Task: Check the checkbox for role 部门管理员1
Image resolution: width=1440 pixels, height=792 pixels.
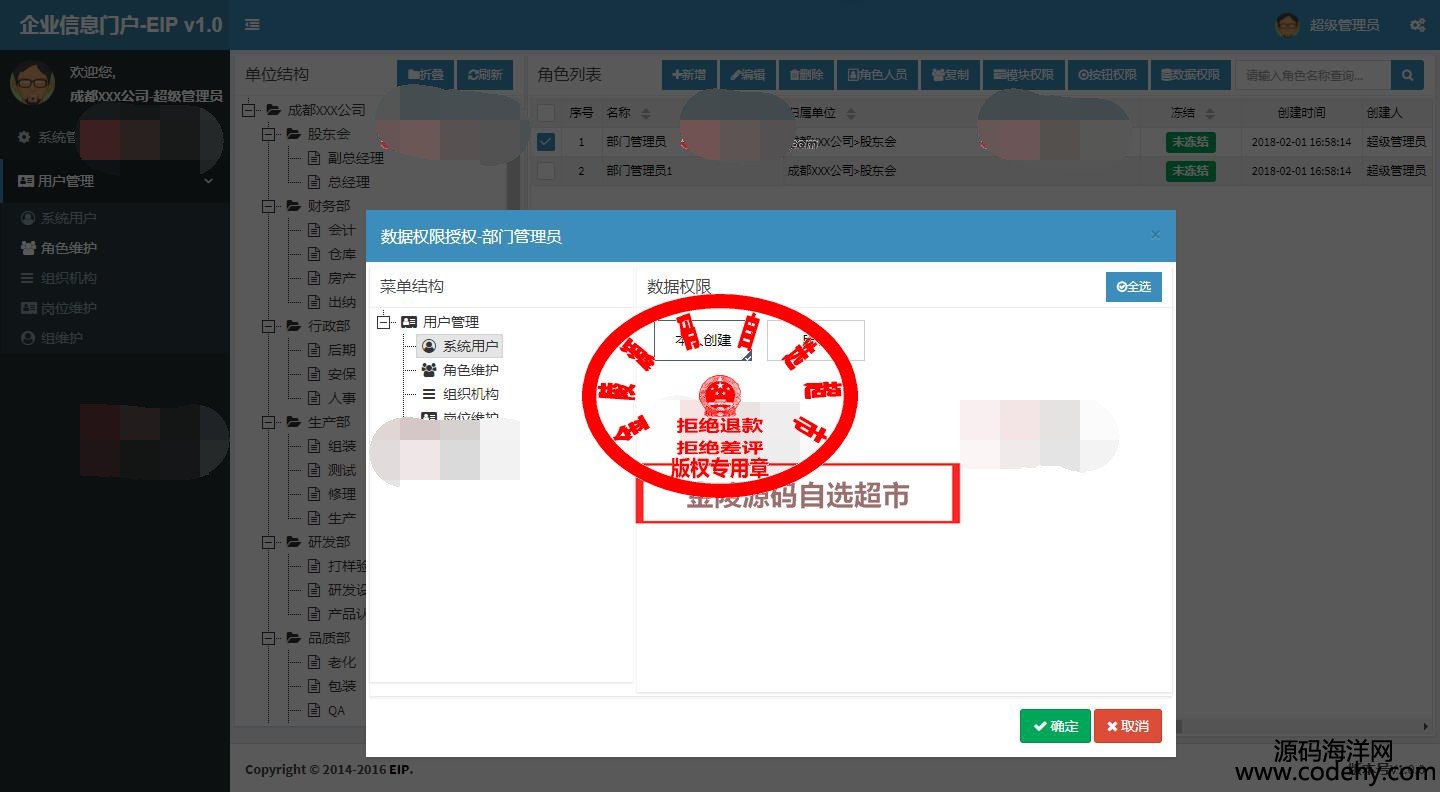Action: click(x=546, y=171)
